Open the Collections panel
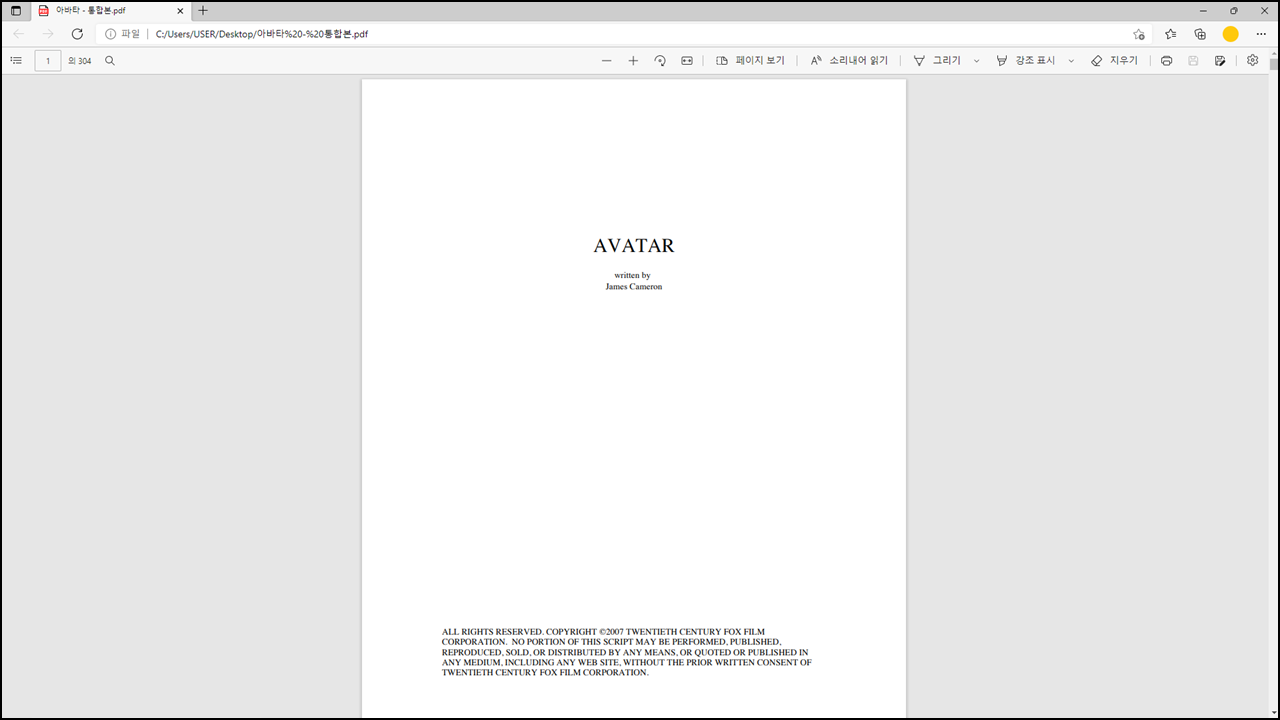Viewport: 1280px width, 720px height. [1200, 34]
